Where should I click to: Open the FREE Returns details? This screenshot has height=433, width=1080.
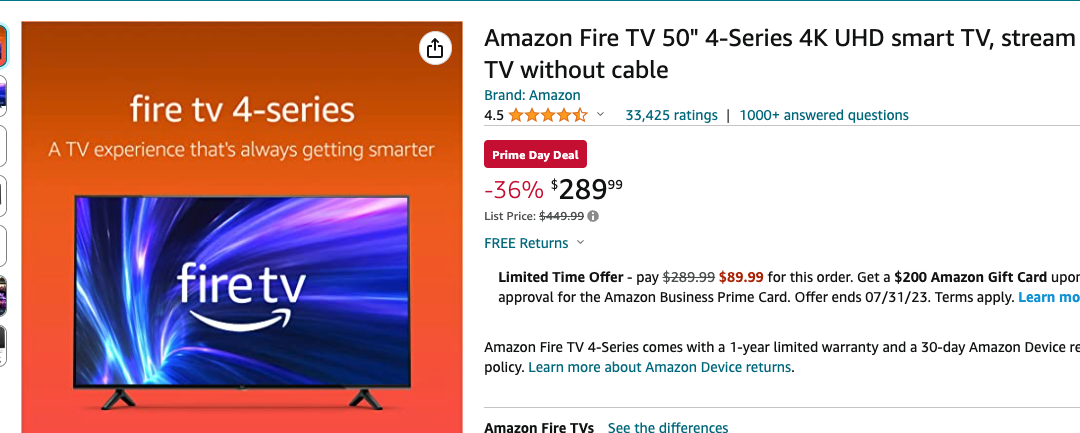pyautogui.click(x=526, y=243)
